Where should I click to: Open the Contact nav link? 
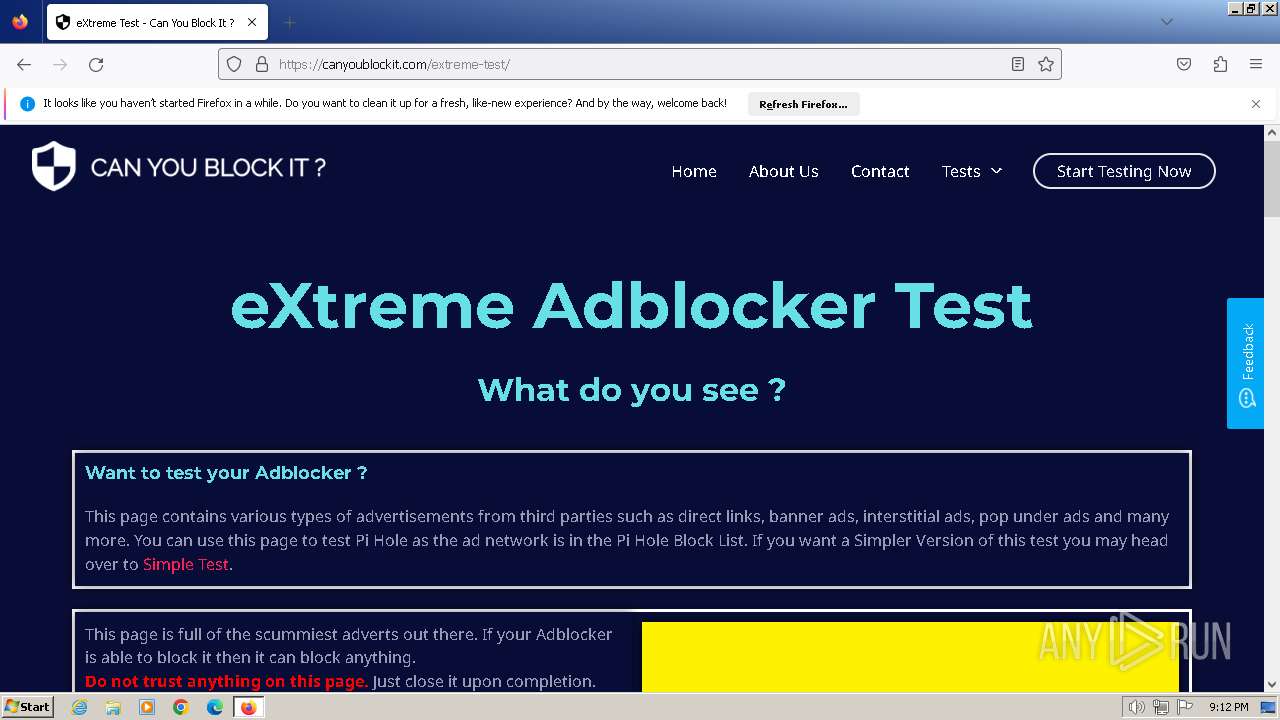(880, 171)
